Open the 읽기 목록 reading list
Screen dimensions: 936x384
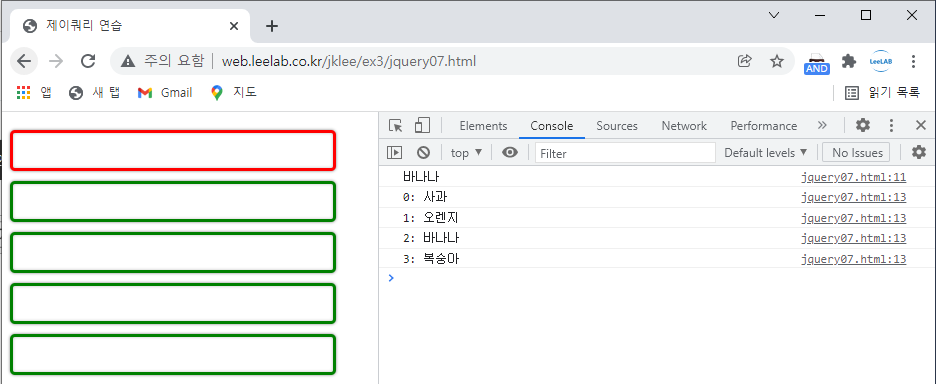point(882,93)
